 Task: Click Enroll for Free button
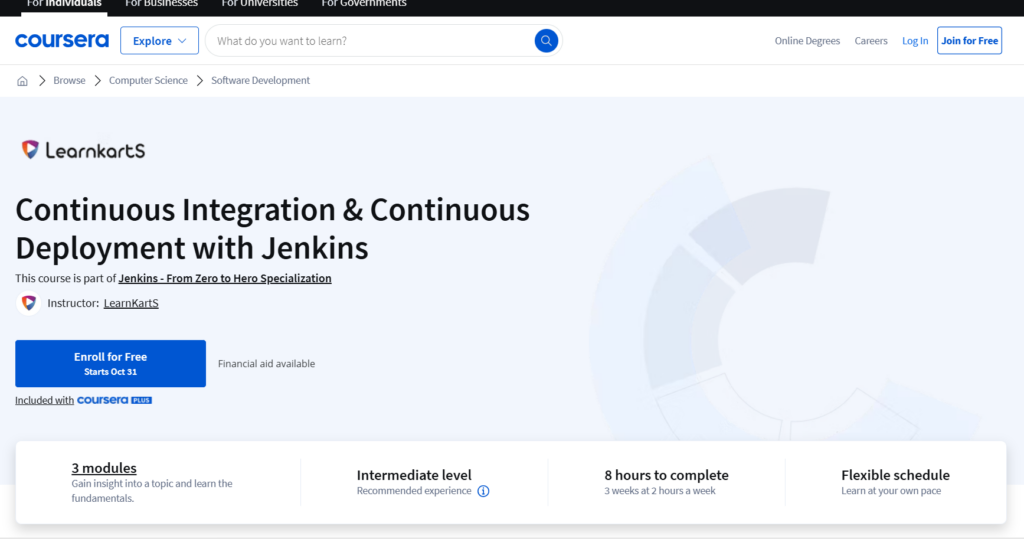[110, 363]
